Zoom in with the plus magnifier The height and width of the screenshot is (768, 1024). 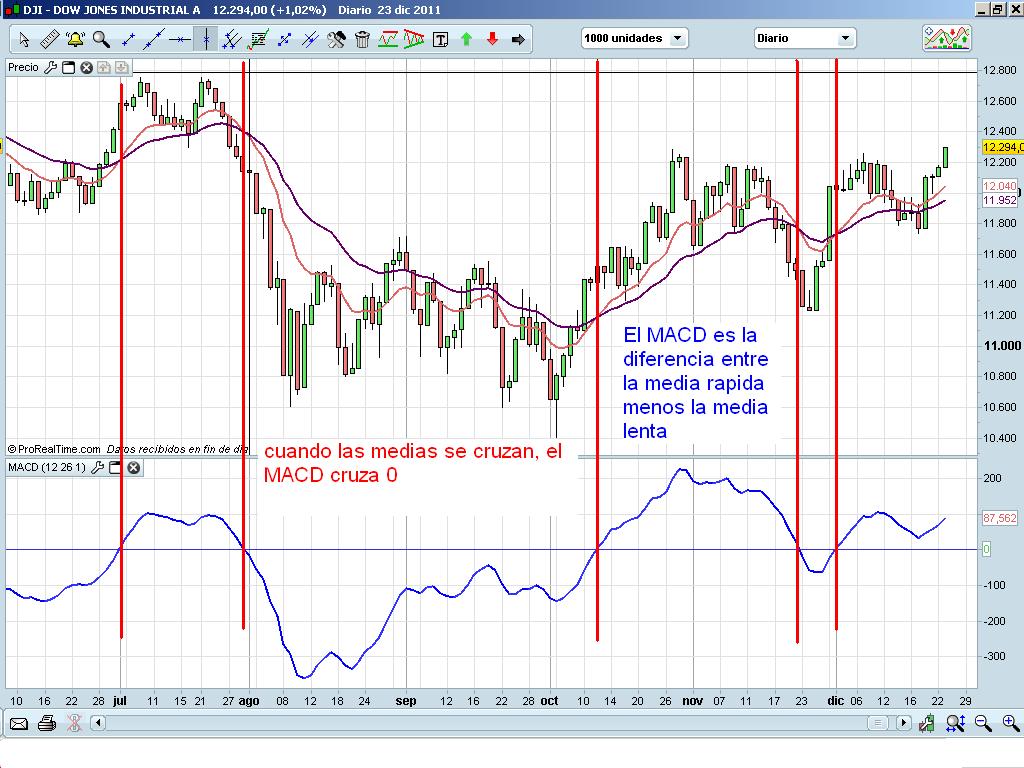pos(1010,723)
